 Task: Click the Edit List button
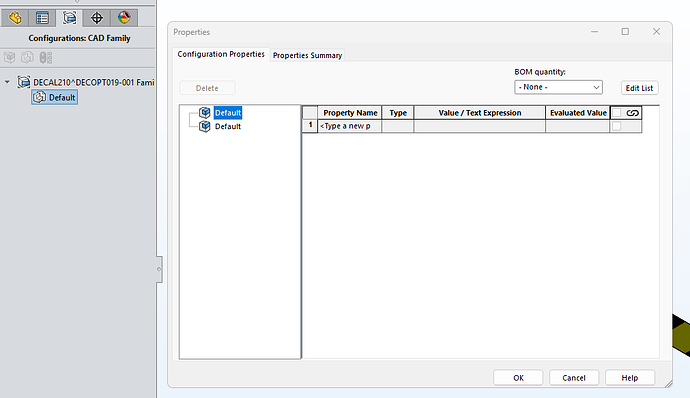click(639, 88)
